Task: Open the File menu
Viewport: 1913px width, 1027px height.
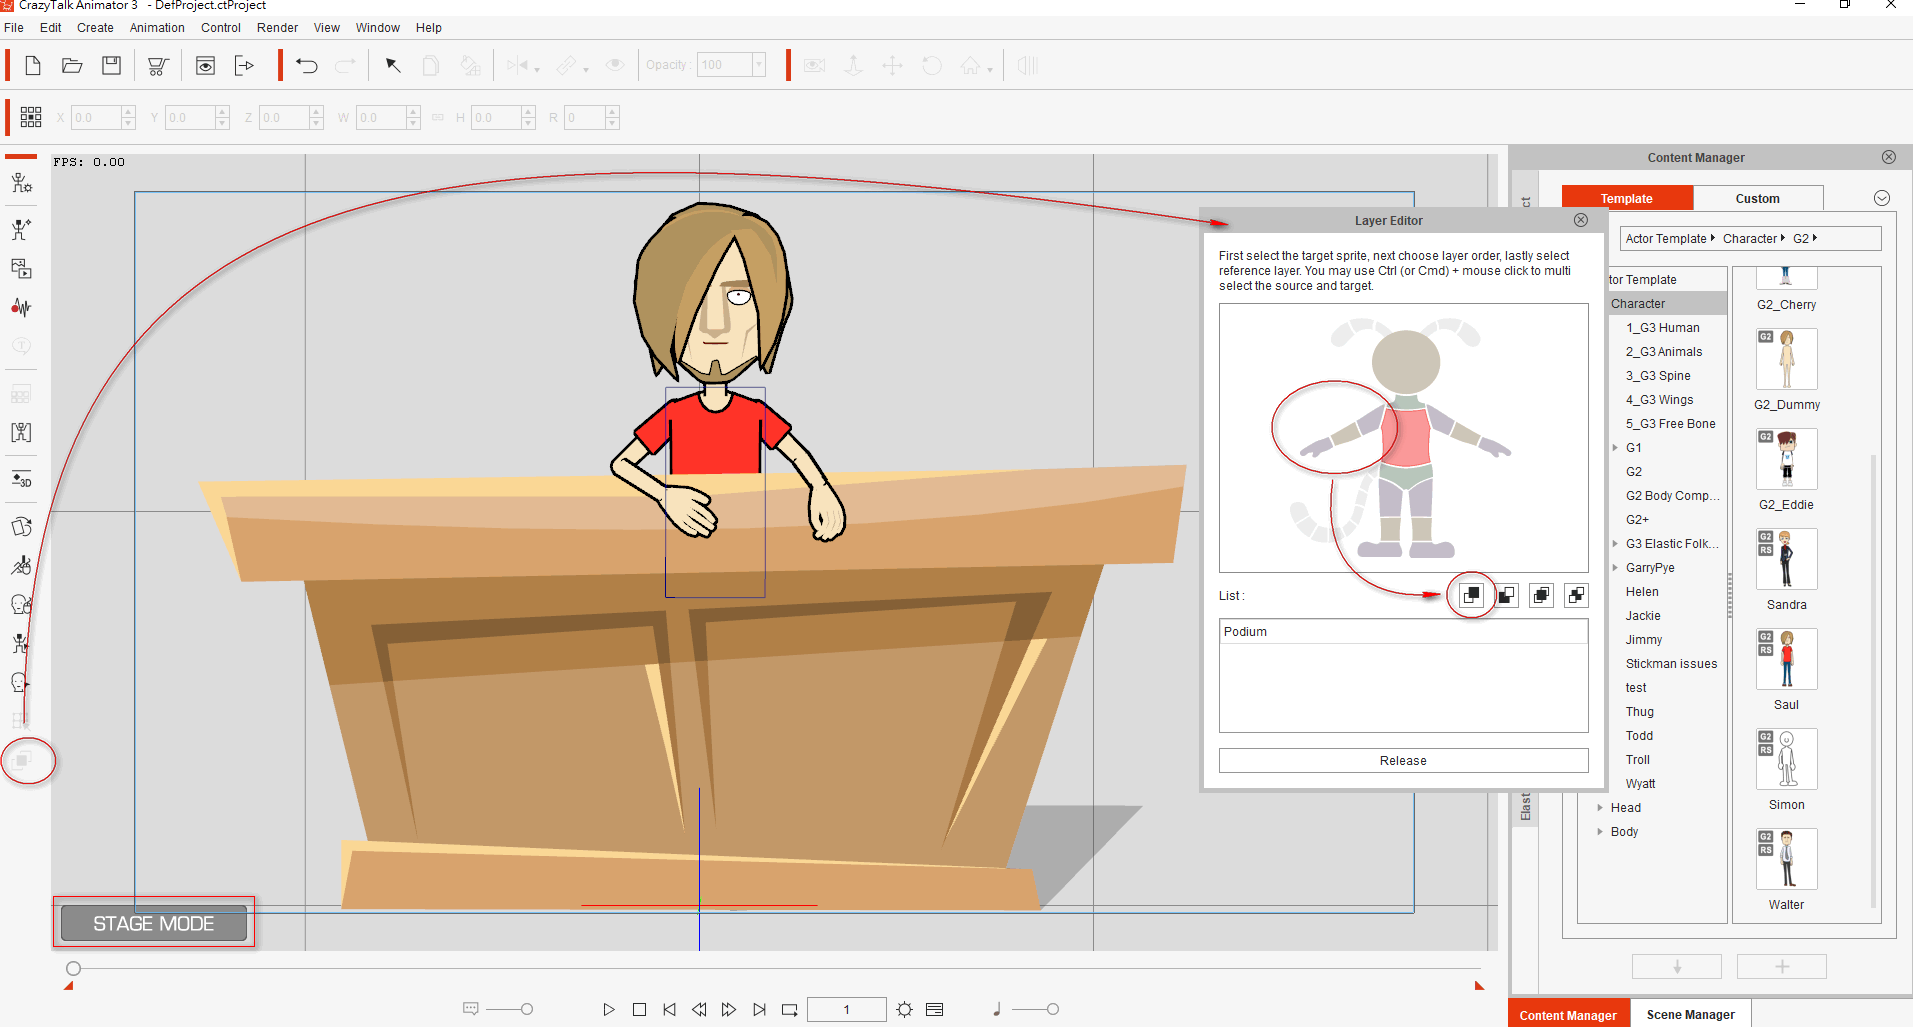Action: [x=14, y=28]
